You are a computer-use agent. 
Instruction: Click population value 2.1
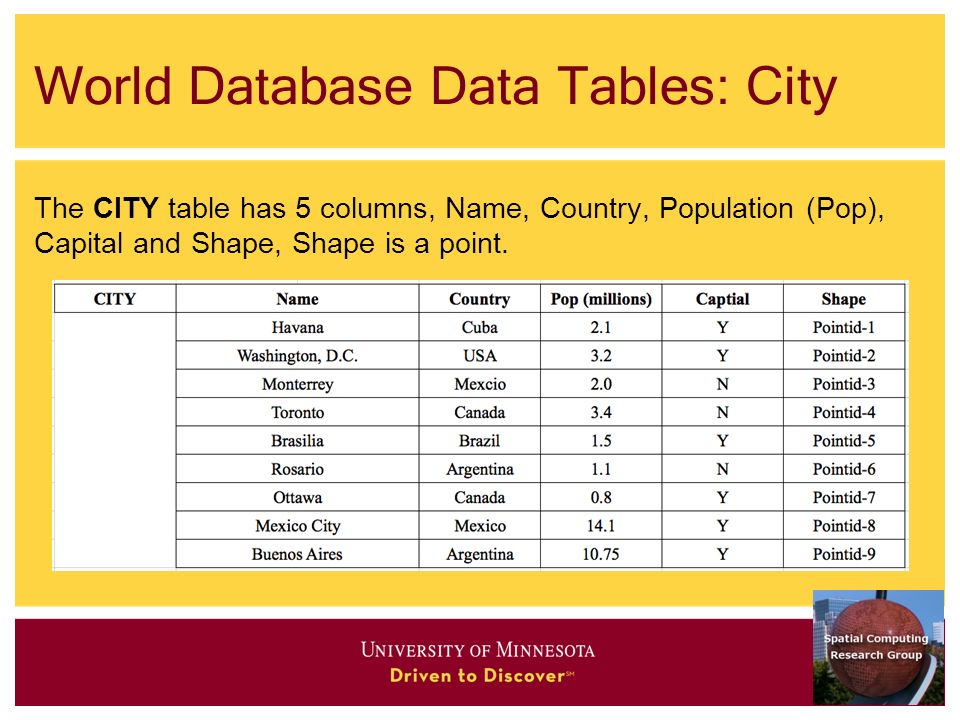point(601,328)
